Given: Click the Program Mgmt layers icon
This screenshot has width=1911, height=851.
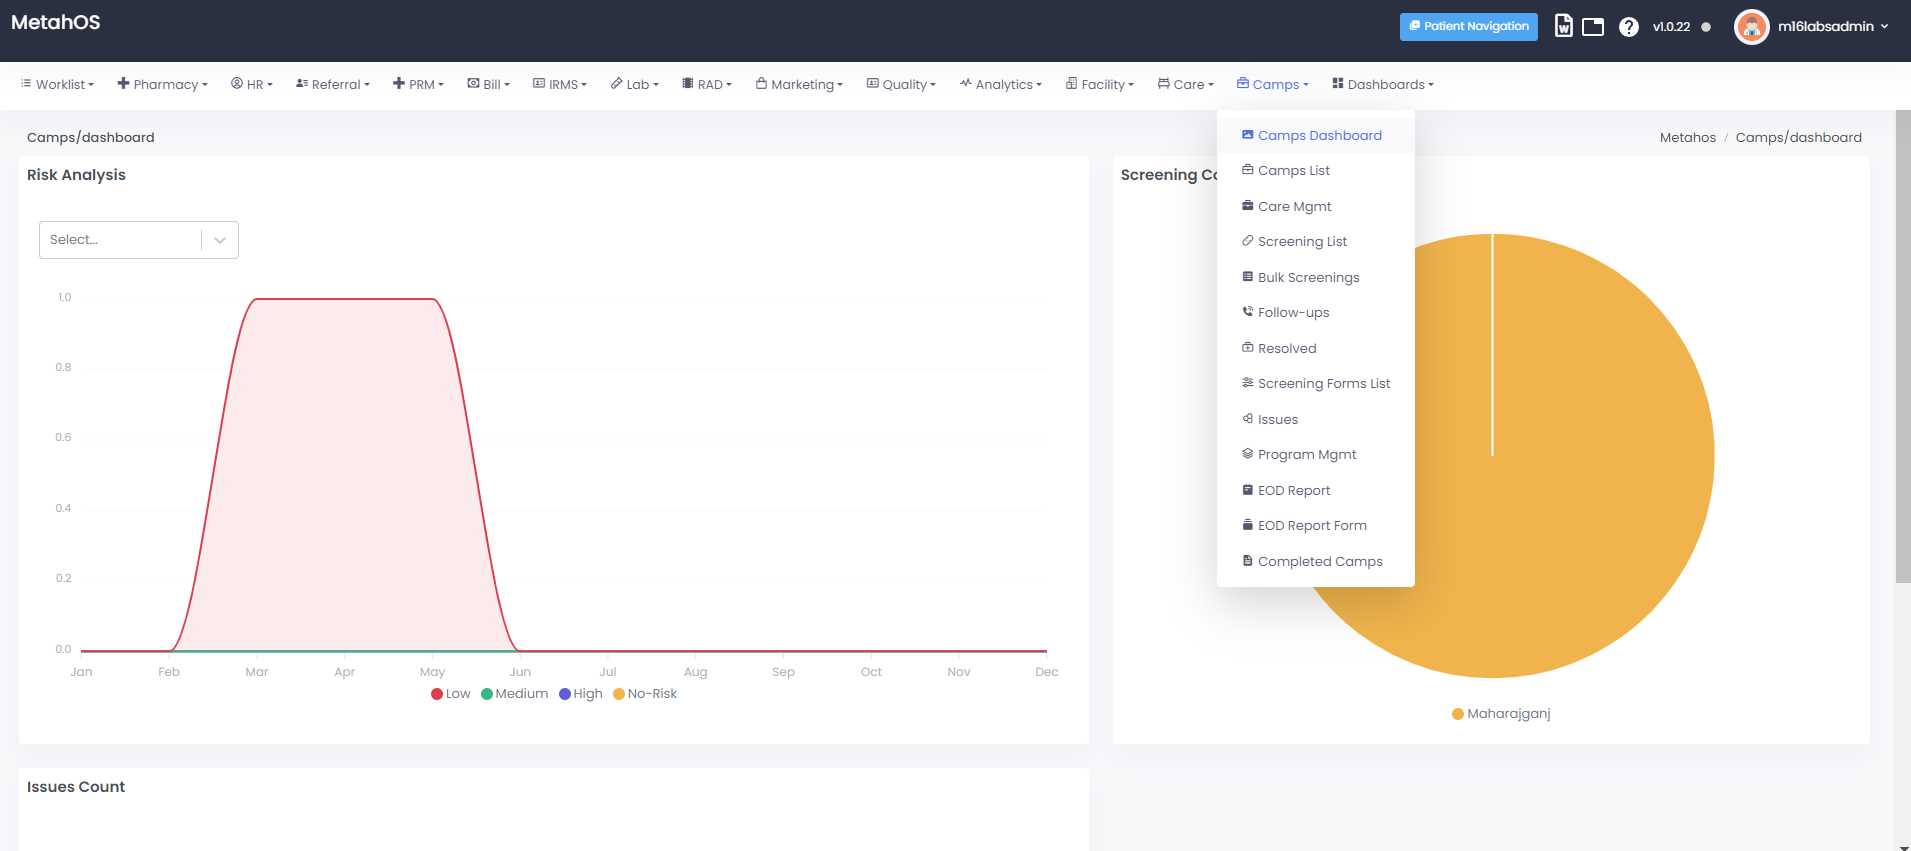Looking at the screenshot, I should pos(1247,454).
